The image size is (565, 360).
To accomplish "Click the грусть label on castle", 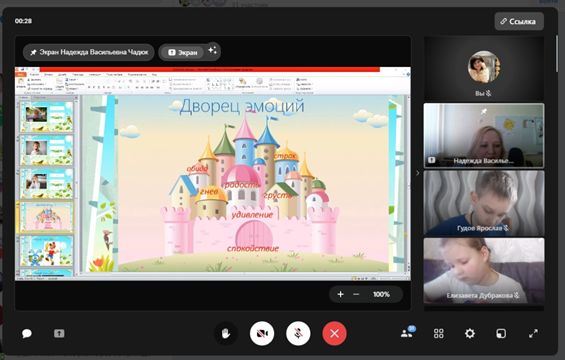I will point(277,195).
